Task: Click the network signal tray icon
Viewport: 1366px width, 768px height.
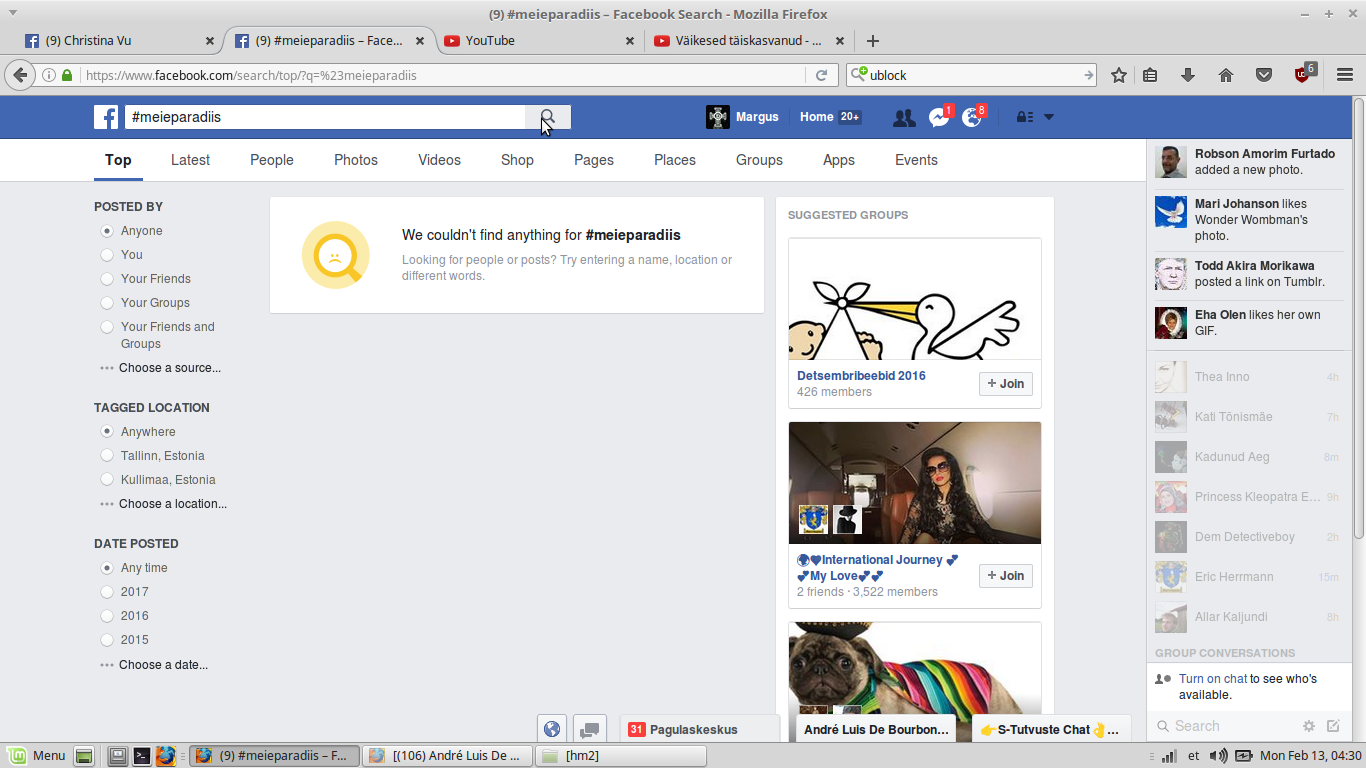Action: [1168, 755]
